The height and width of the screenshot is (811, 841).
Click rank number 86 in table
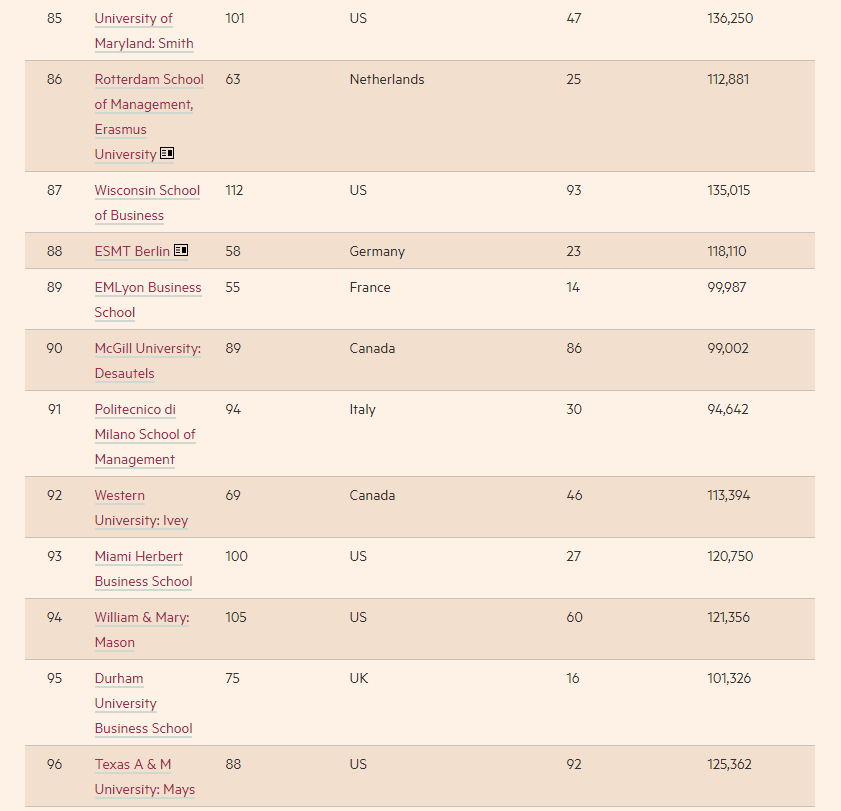(x=54, y=79)
